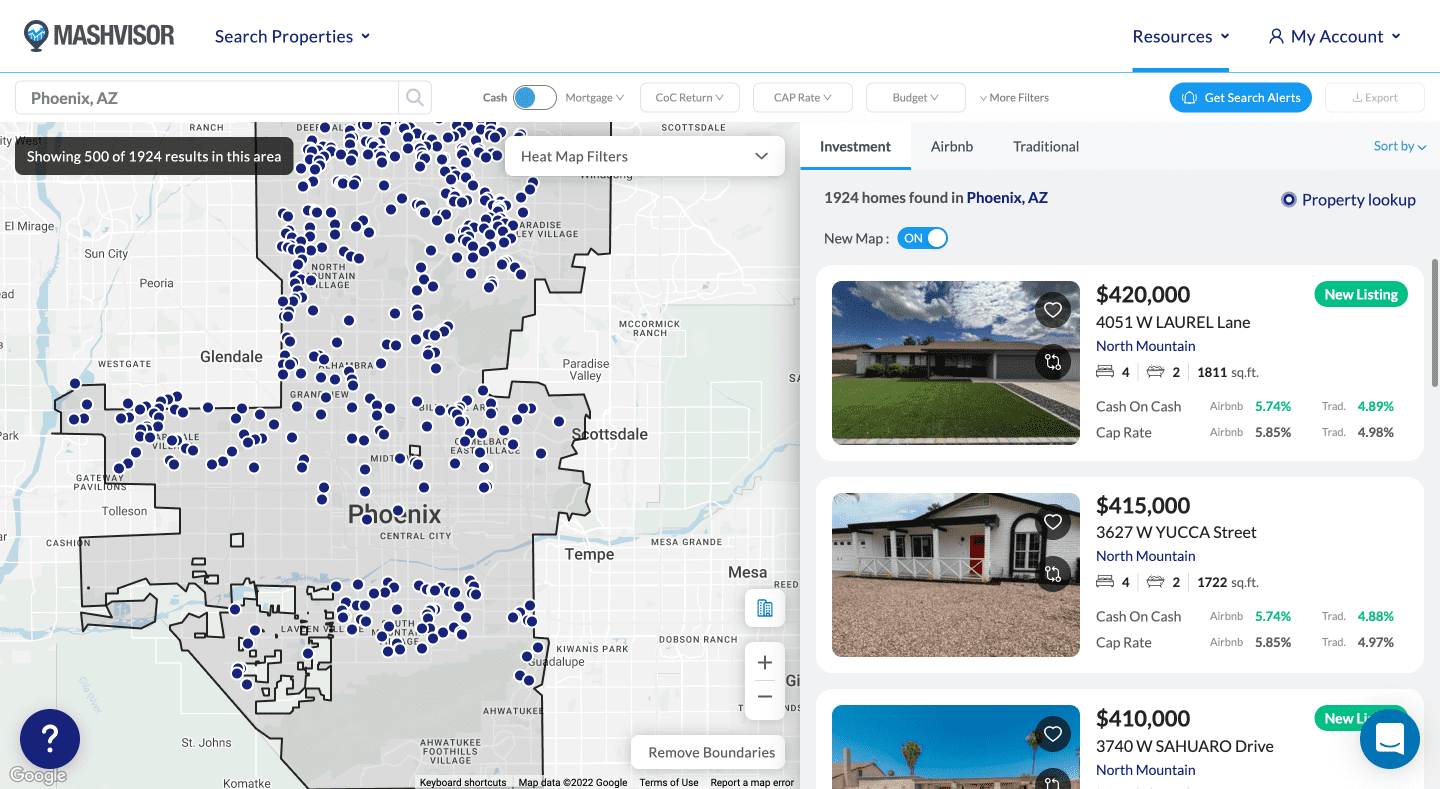Viewport: 1440px width, 789px height.
Task: Open the compare icon on the Laurel Lane photo
Action: (x=1053, y=362)
